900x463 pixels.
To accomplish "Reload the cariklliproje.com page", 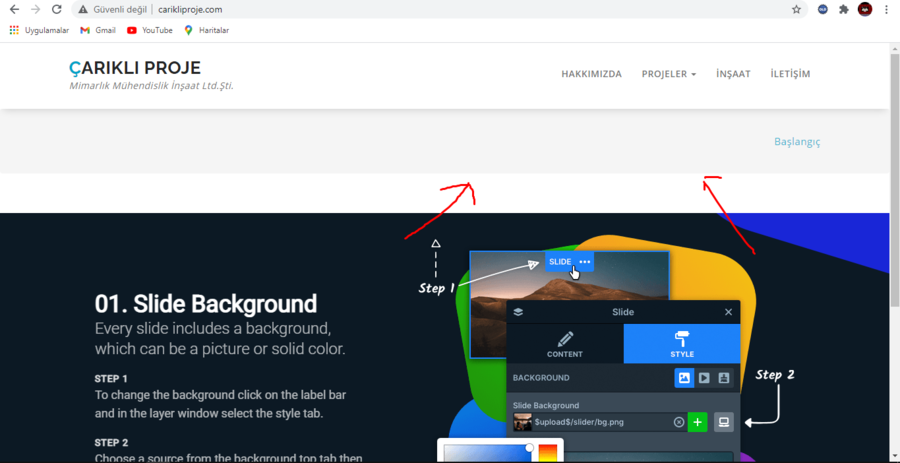I will click(x=56, y=9).
